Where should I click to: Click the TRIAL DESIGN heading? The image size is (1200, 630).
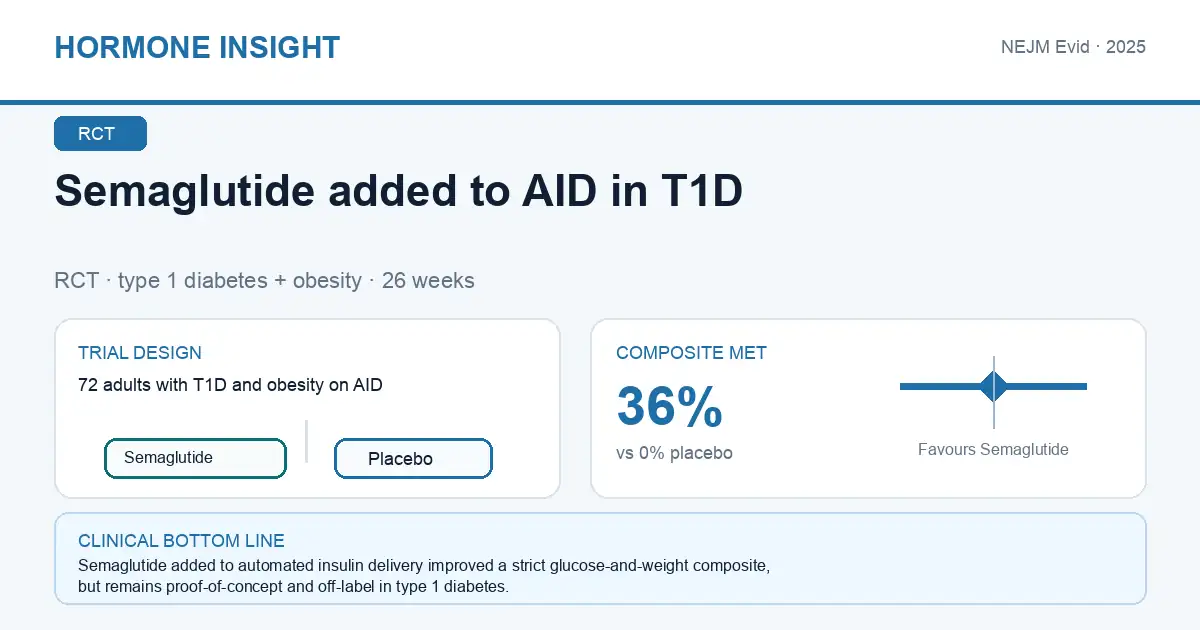(140, 353)
